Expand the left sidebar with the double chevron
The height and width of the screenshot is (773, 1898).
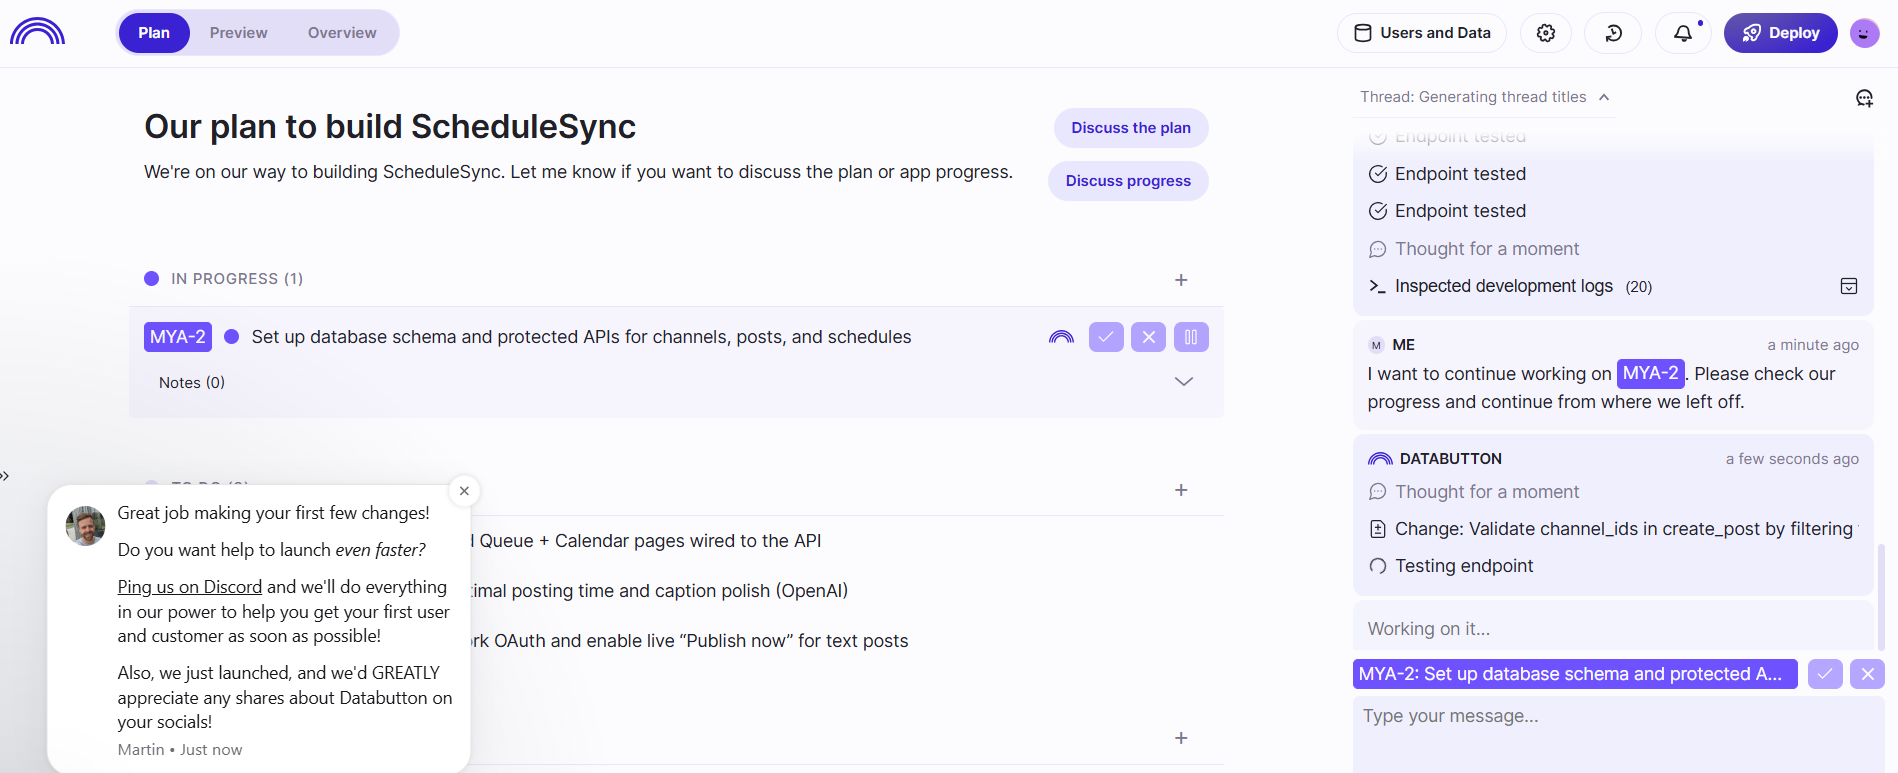click(x=5, y=476)
